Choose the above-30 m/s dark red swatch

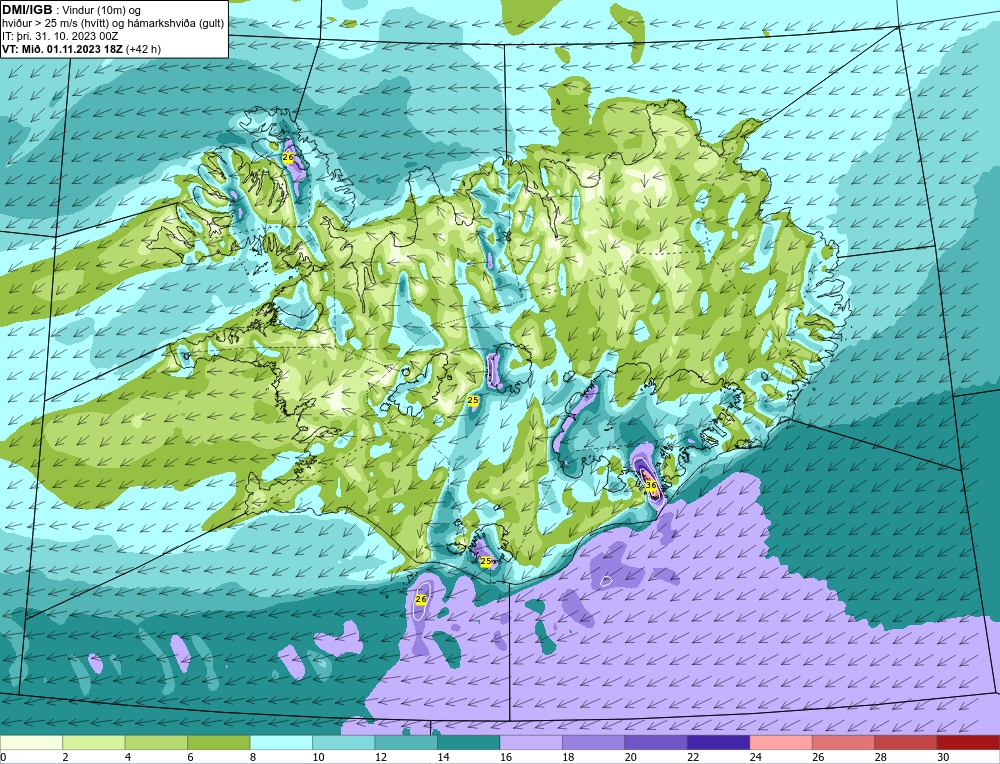pyautogui.click(x=969, y=742)
